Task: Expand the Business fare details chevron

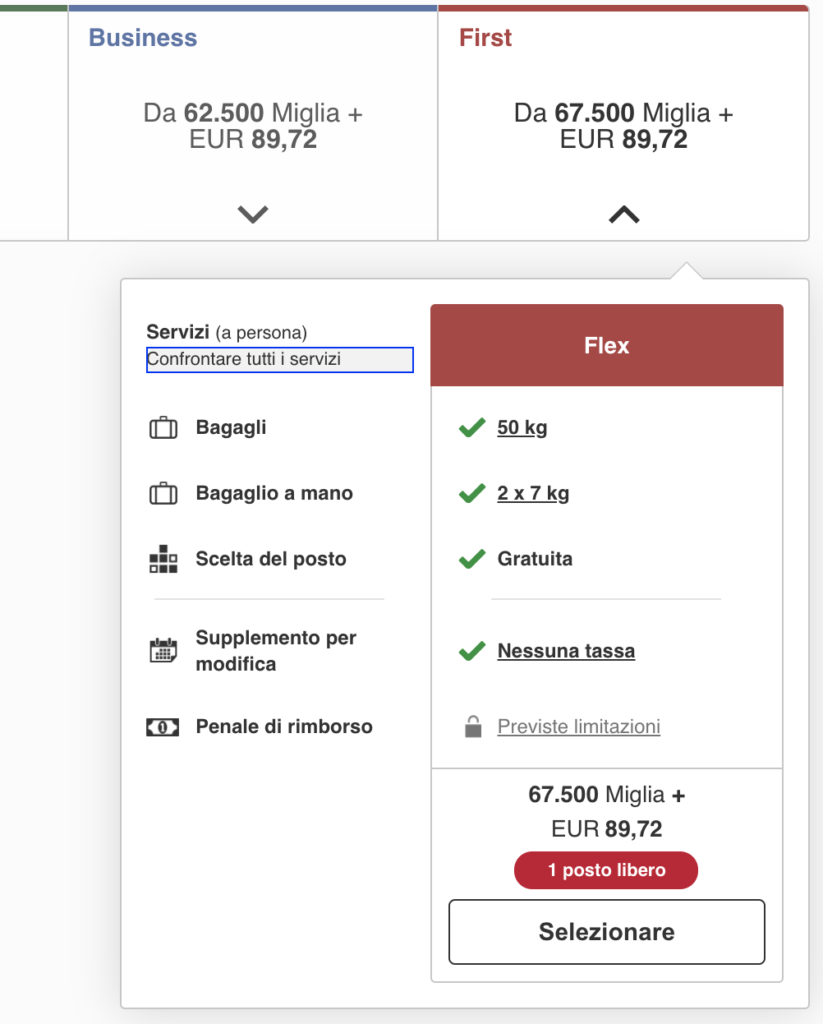Action: [253, 213]
